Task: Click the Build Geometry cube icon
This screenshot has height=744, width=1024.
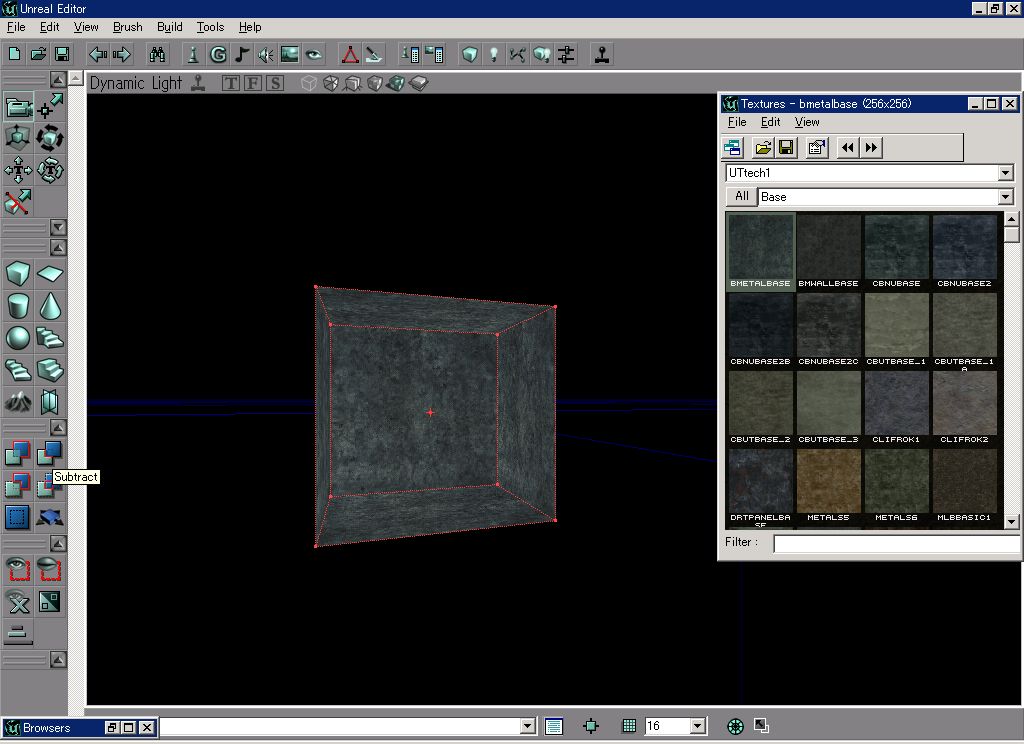Action: click(469, 55)
